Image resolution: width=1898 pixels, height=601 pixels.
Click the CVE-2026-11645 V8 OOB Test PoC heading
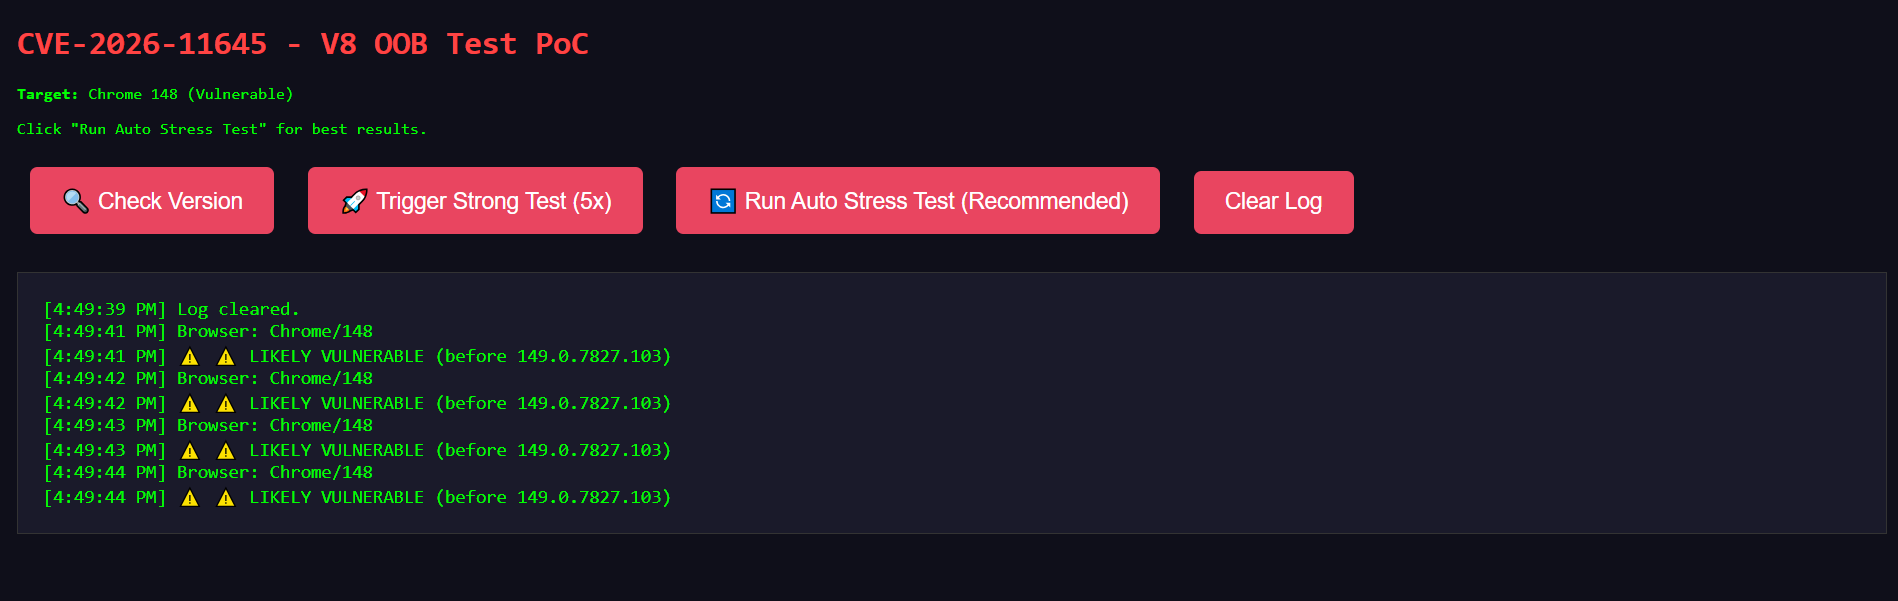303,44
